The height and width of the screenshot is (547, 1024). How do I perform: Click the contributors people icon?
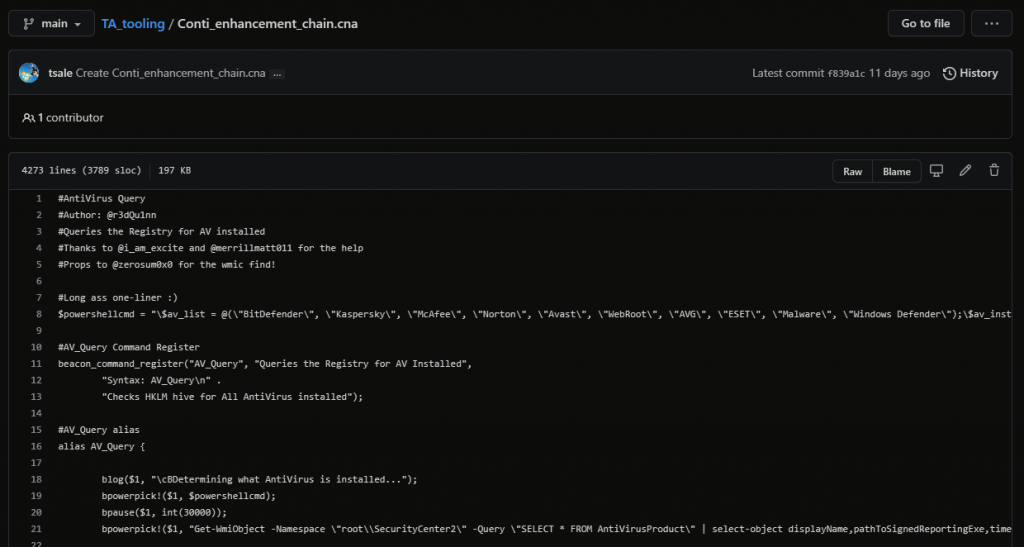28,118
